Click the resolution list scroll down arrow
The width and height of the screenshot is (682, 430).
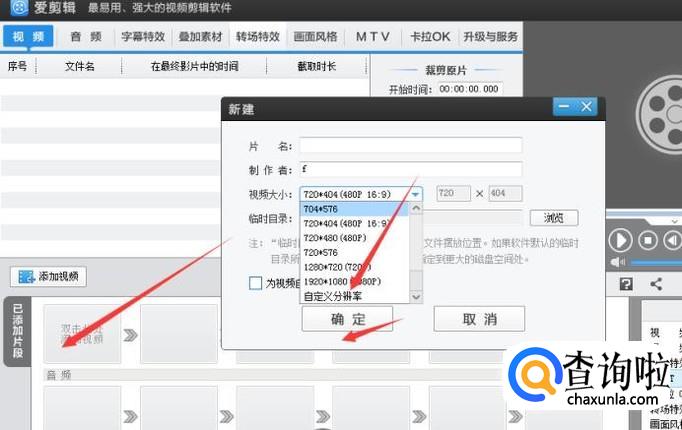(x=416, y=297)
